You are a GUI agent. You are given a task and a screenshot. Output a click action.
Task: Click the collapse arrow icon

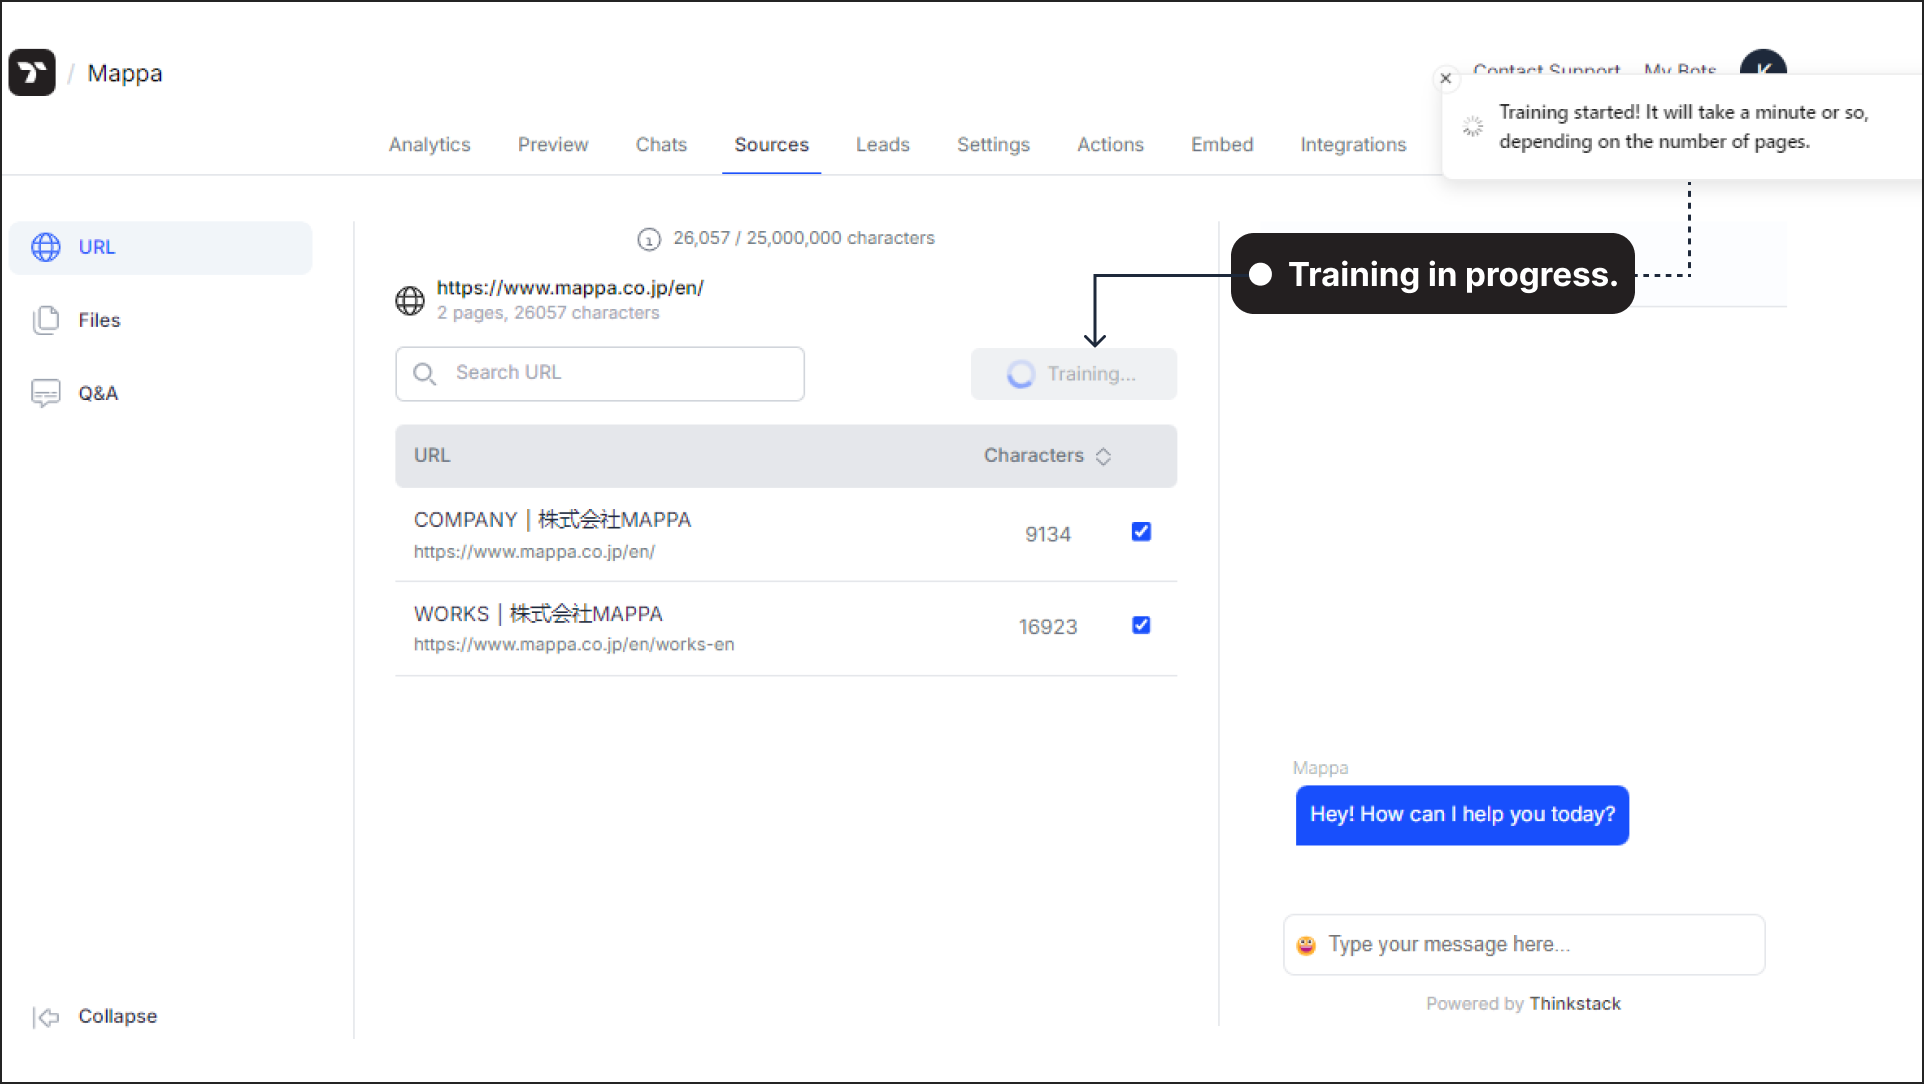tap(46, 1017)
